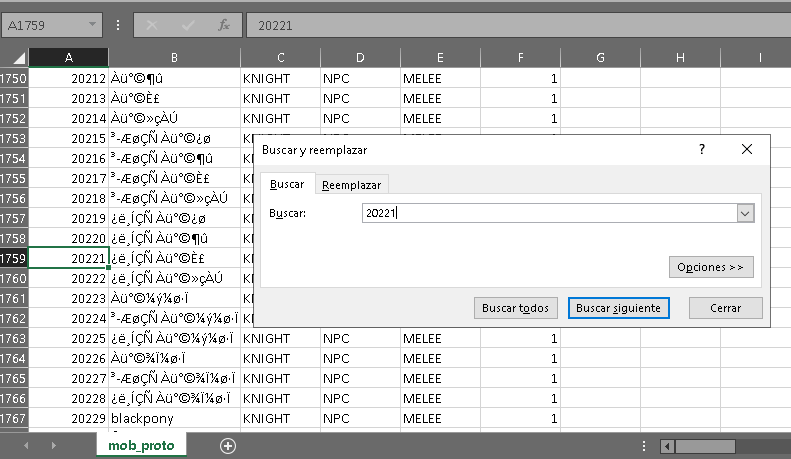The image size is (791, 459).
Task: Open the mob_proto sheet tab
Action: [141, 445]
